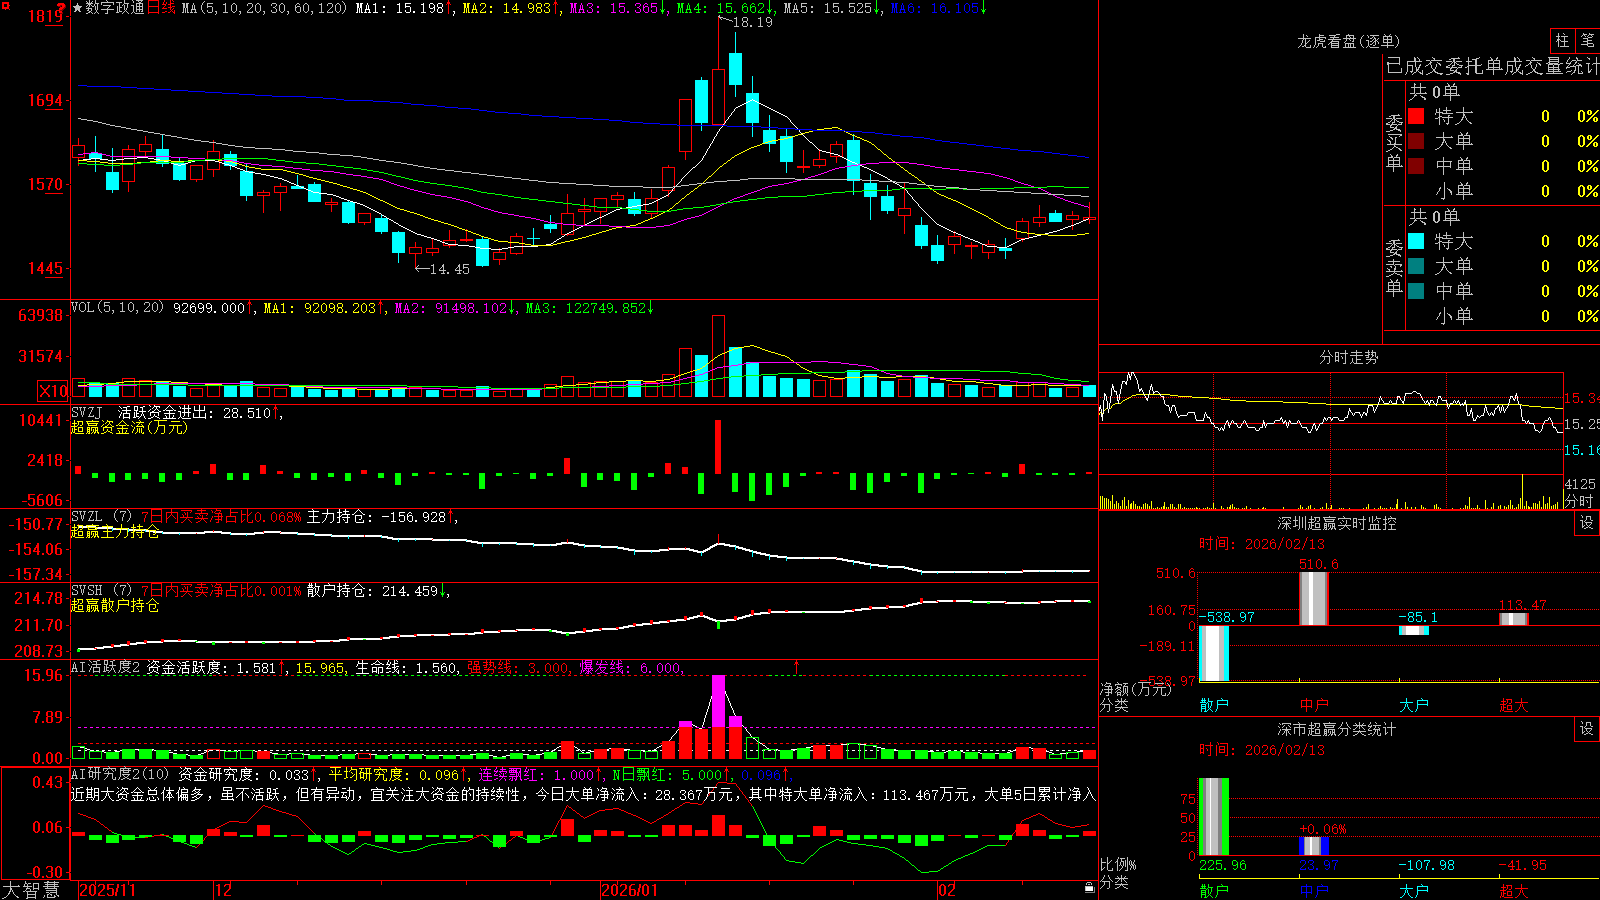The width and height of the screenshot is (1600, 900).
Task: Open 设 settings for 深市超赢分类统计
Action: point(1587,729)
